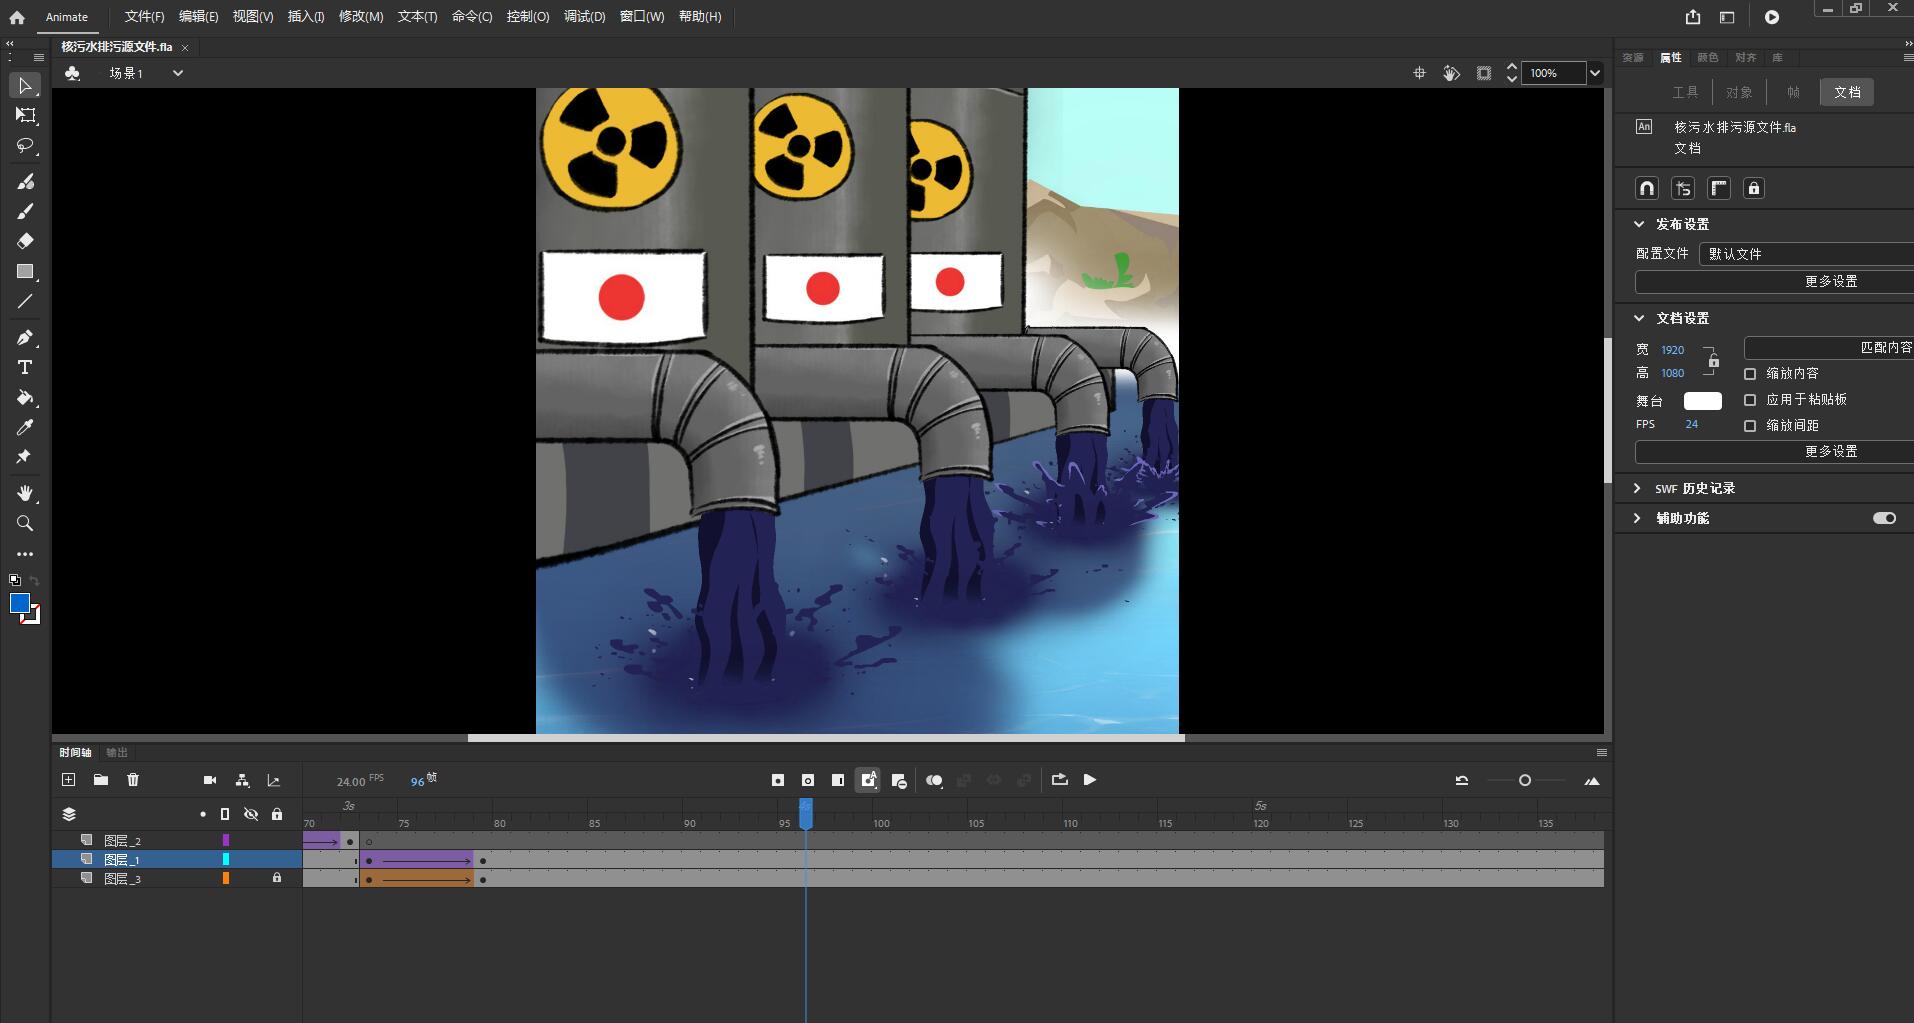Open the timeline panel options menu
This screenshot has height=1023, width=1914.
pyautogui.click(x=1601, y=752)
